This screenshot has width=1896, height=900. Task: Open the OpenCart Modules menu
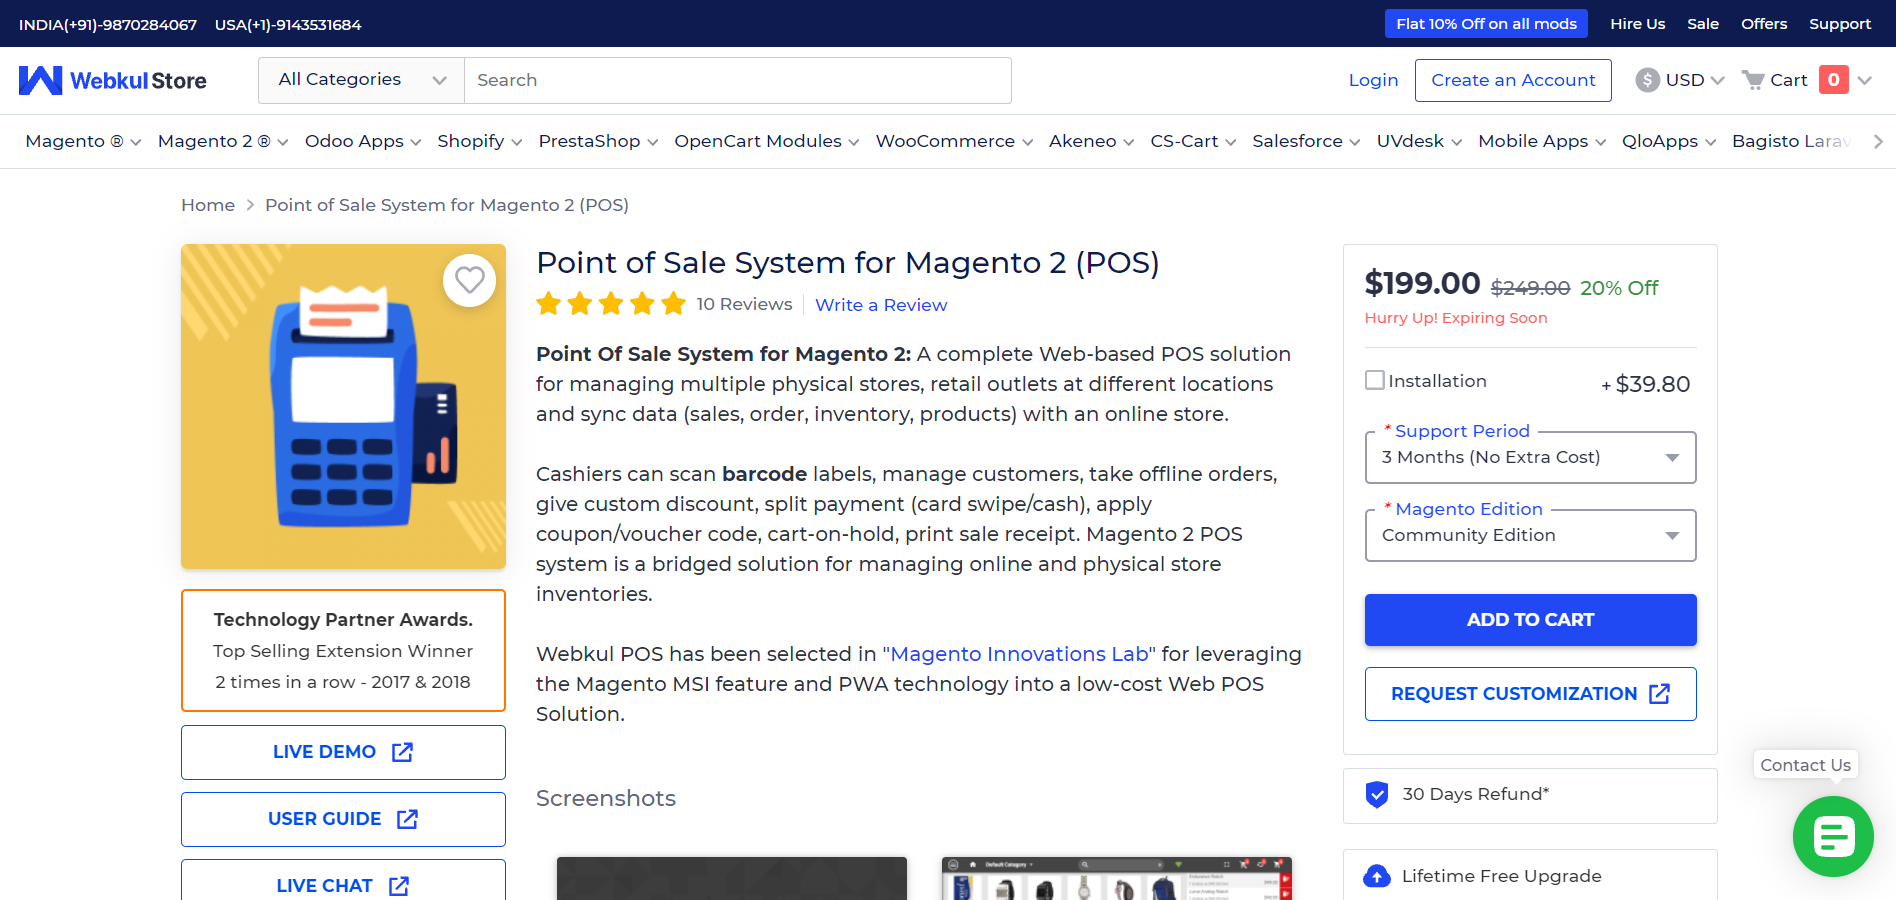[x=767, y=141]
